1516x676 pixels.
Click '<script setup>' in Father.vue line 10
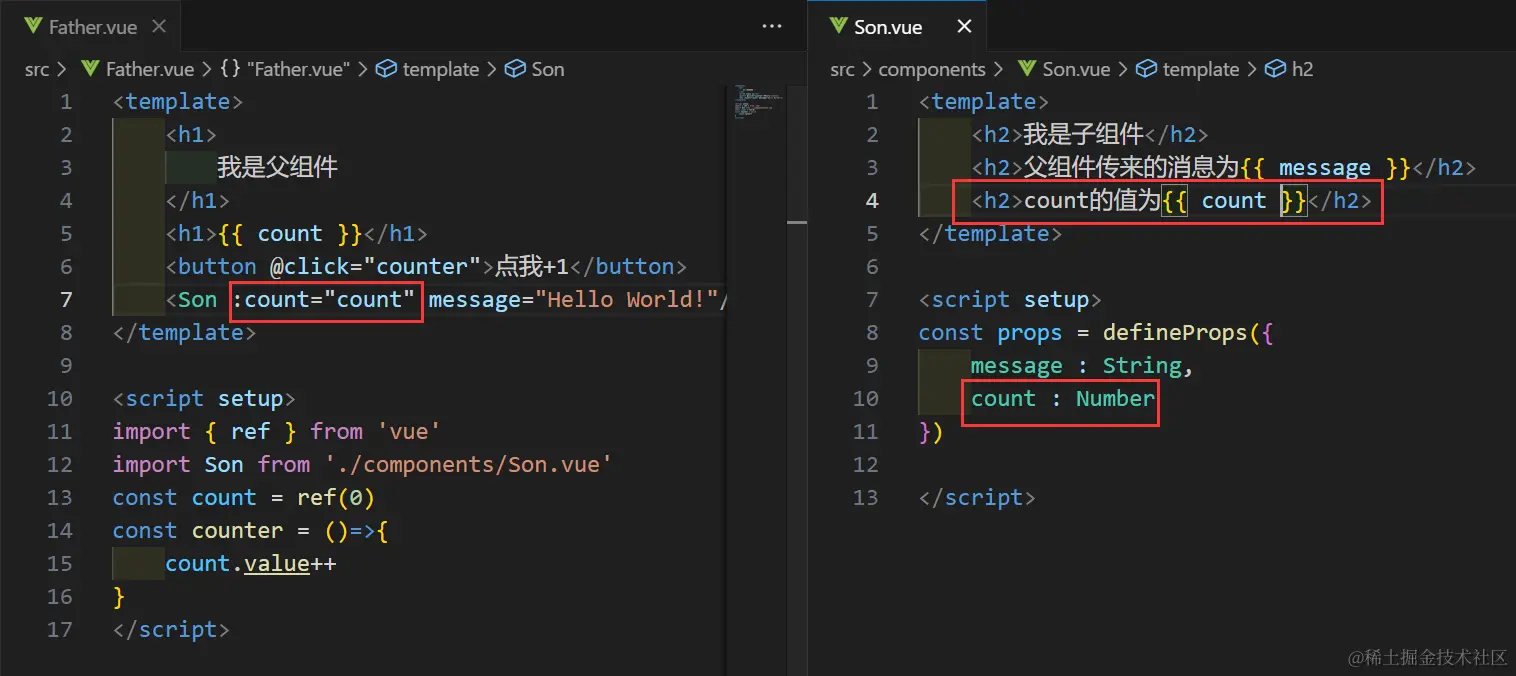[x=204, y=398]
